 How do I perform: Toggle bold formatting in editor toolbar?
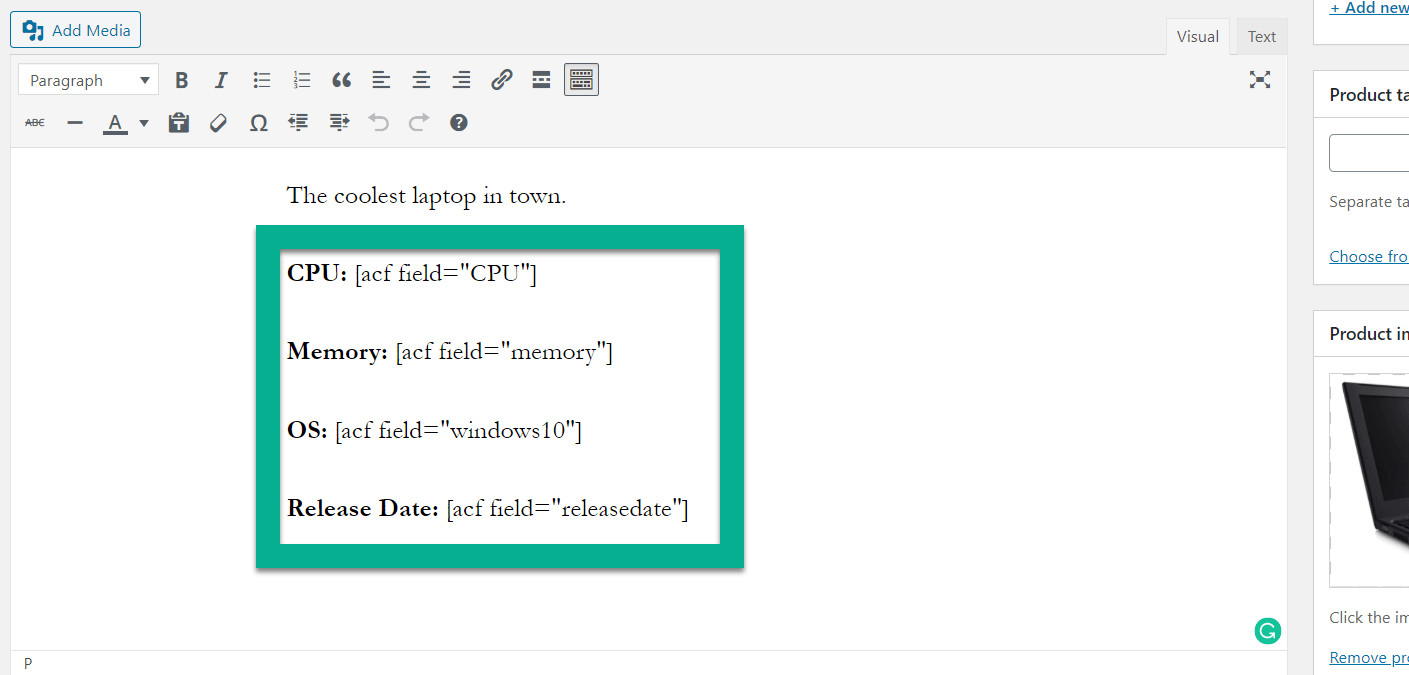click(181, 80)
